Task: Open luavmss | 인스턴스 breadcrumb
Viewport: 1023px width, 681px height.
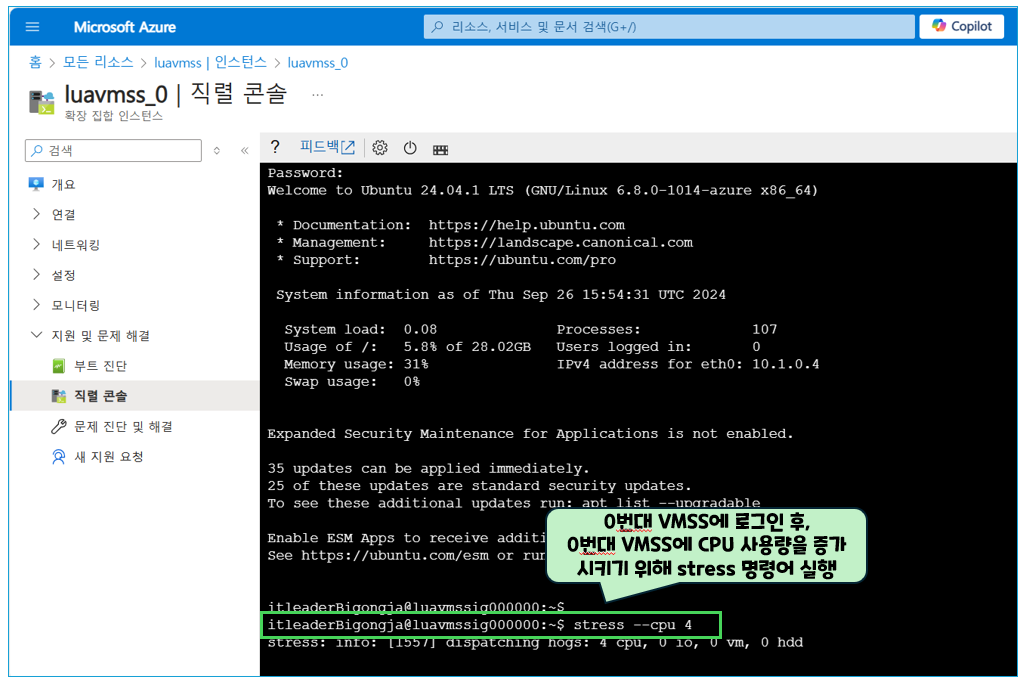Action: point(210,62)
